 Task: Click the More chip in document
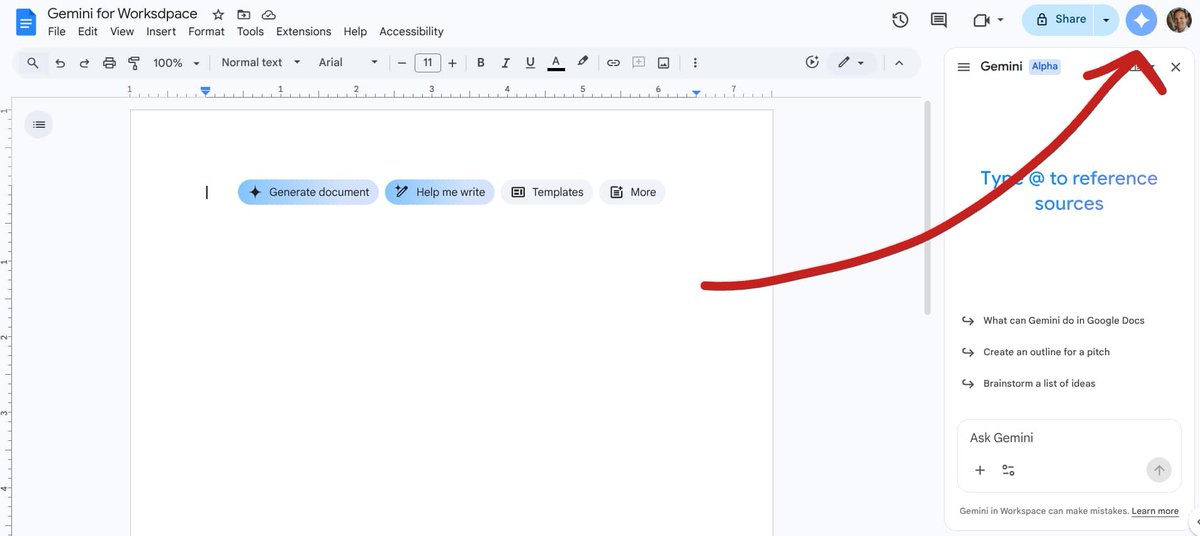[x=632, y=192]
